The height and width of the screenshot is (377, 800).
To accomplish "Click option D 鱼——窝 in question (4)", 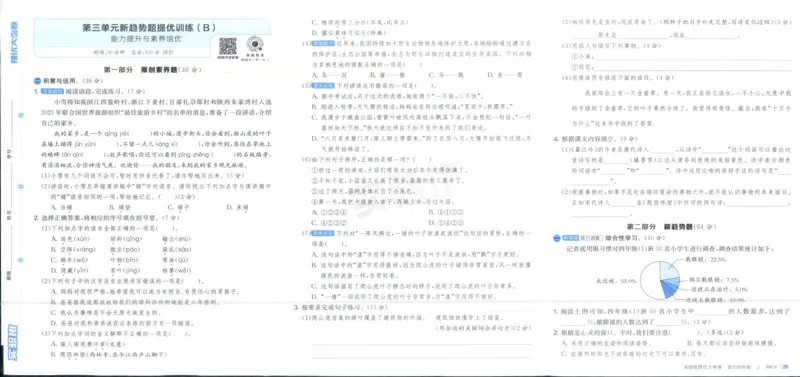I will (505, 74).
